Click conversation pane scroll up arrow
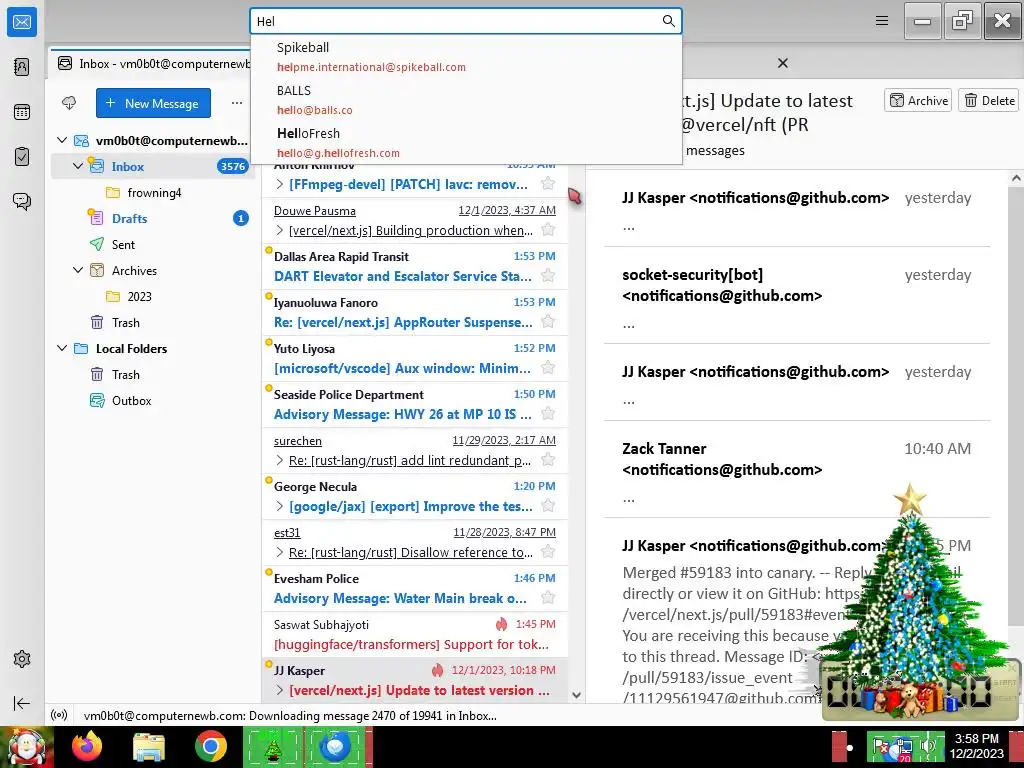This screenshot has height=768, width=1024. pyautogui.click(x=1016, y=178)
